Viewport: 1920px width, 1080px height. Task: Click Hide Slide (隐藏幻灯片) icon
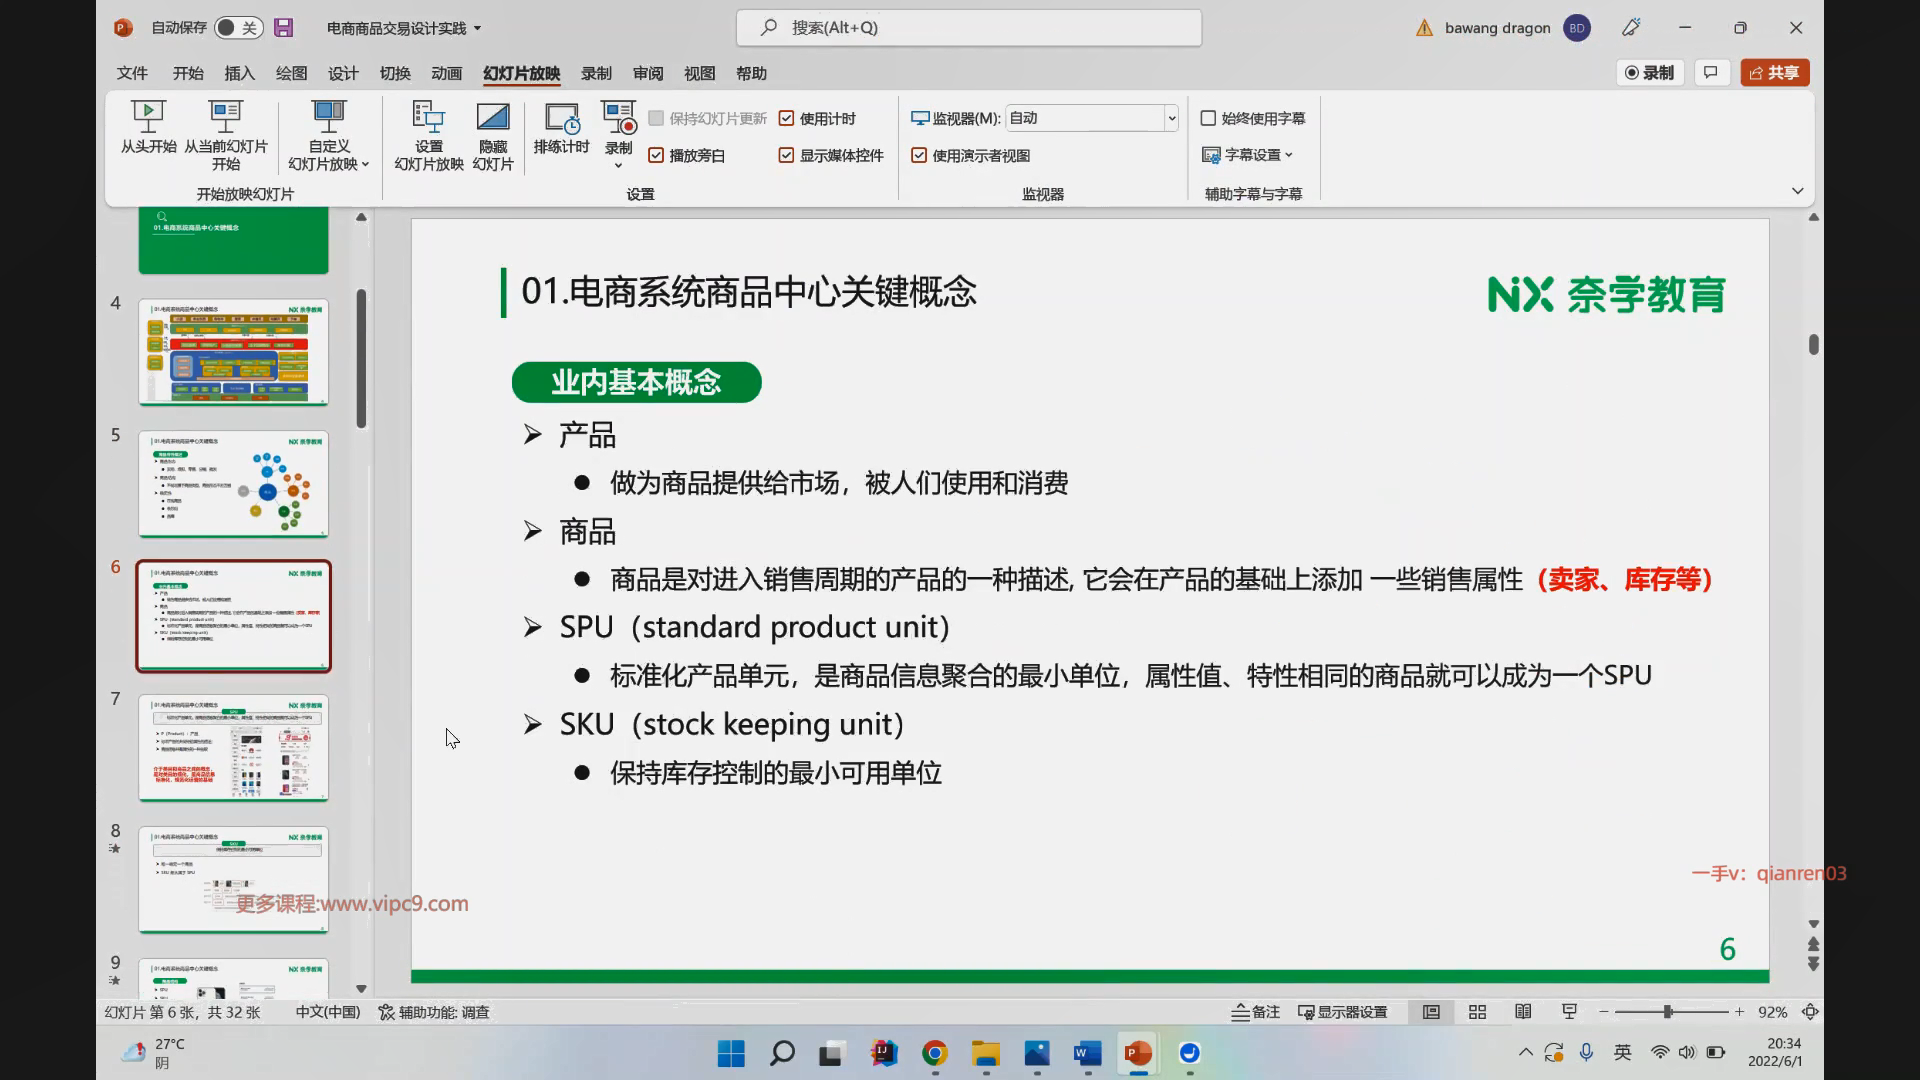(492, 118)
